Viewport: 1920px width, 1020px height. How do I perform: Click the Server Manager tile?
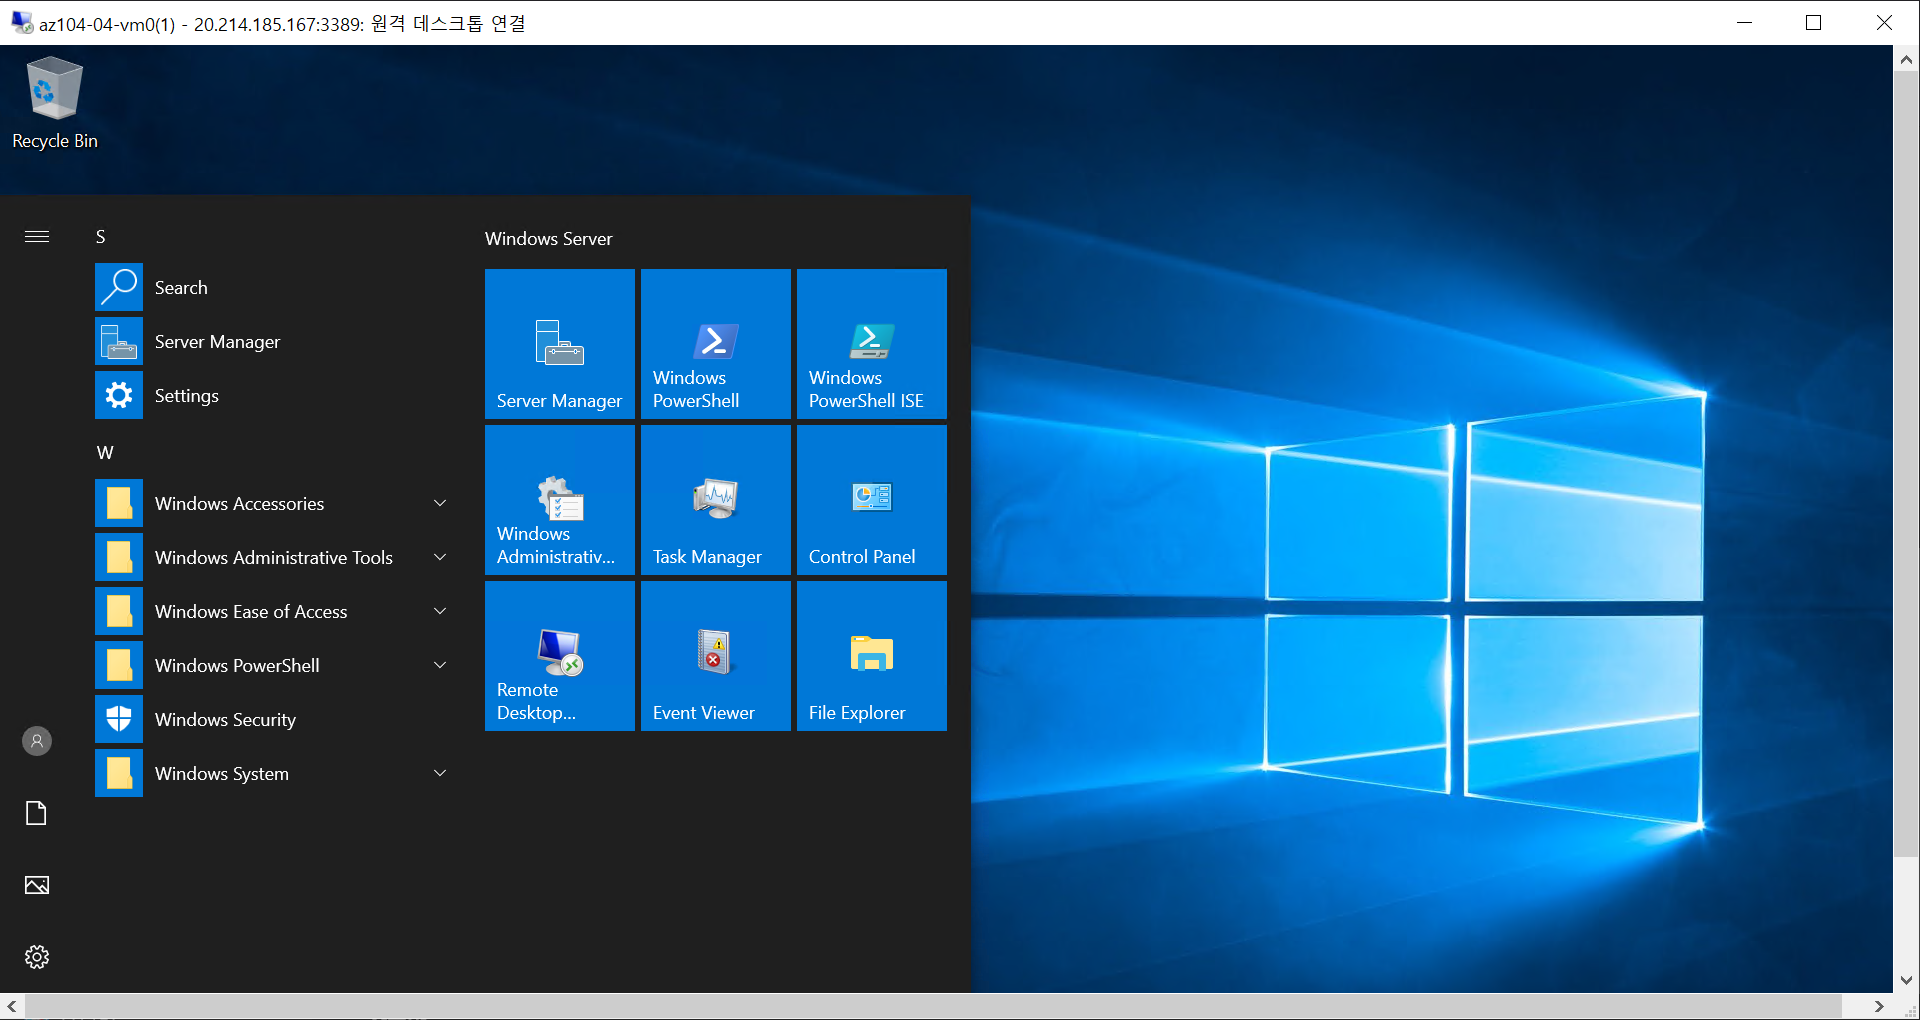[560, 344]
